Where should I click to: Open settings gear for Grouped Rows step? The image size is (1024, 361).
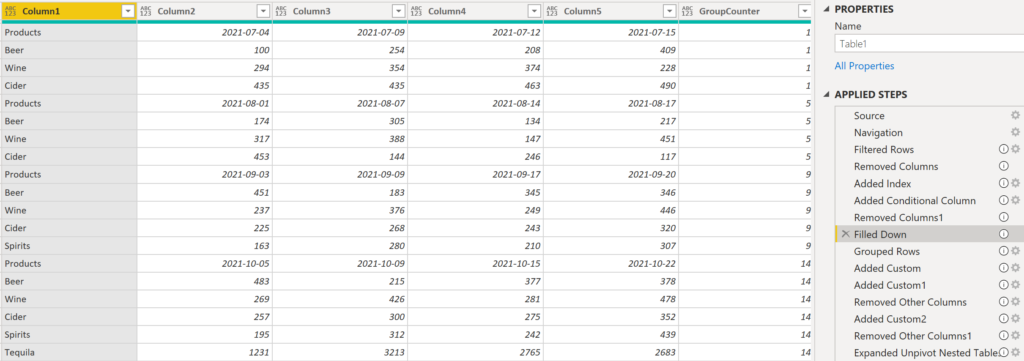[x=1016, y=251]
